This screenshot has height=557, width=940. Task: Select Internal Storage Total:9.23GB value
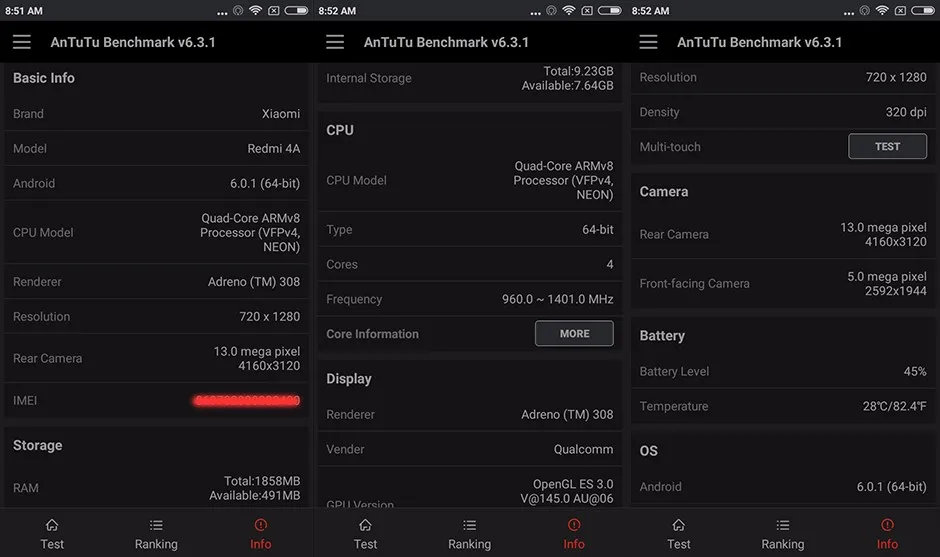coord(578,71)
